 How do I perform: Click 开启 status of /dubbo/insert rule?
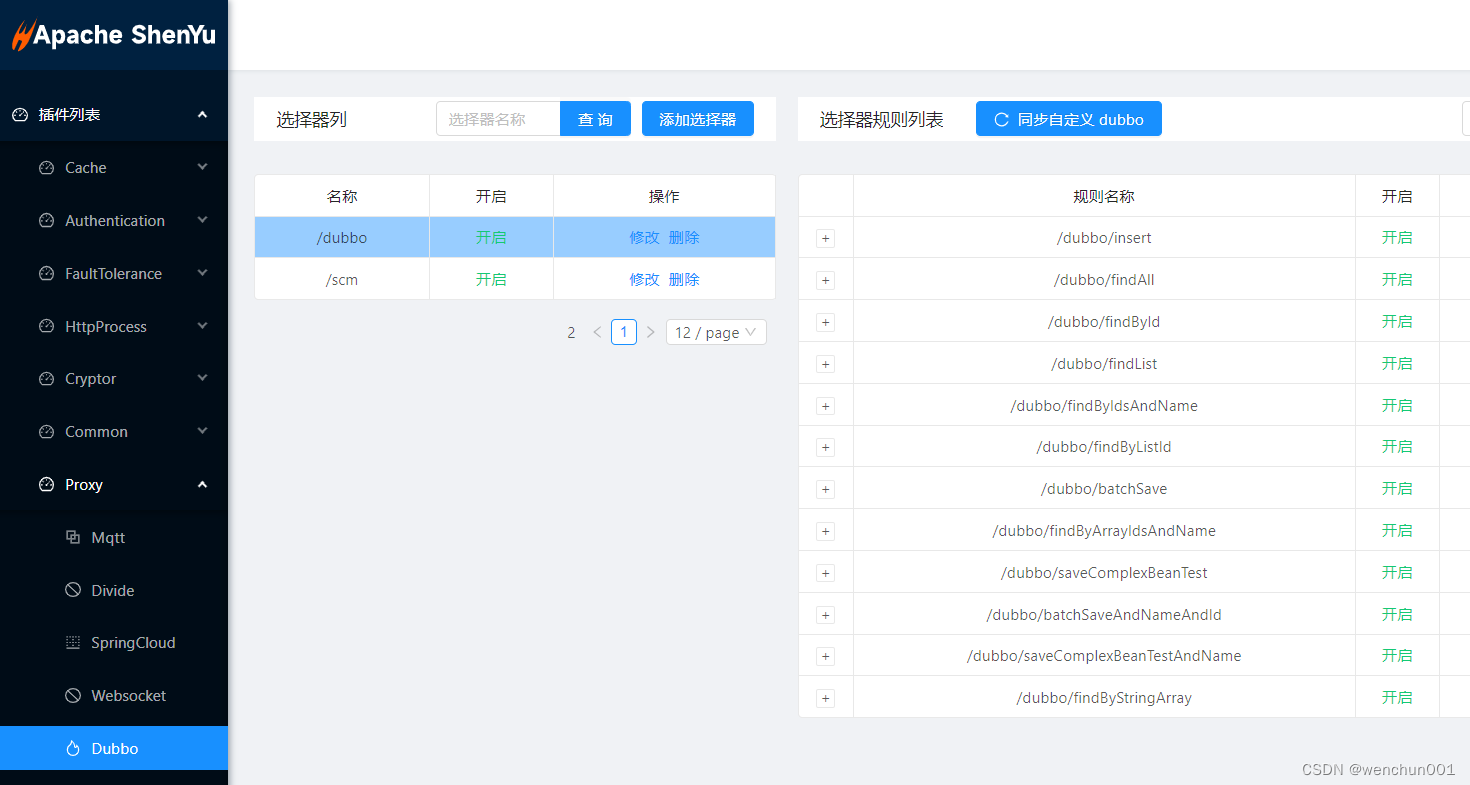pos(1397,238)
